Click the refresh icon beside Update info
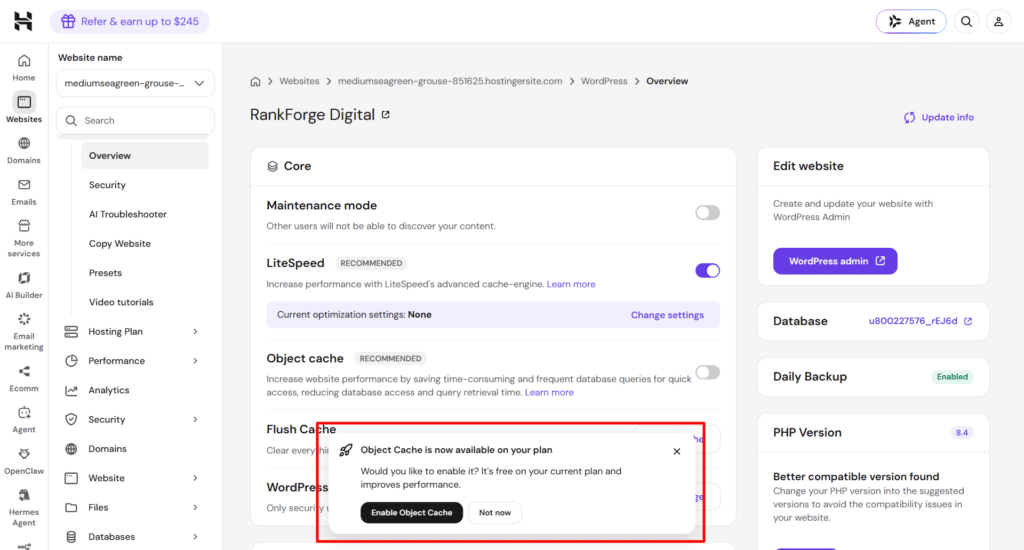 click(909, 118)
